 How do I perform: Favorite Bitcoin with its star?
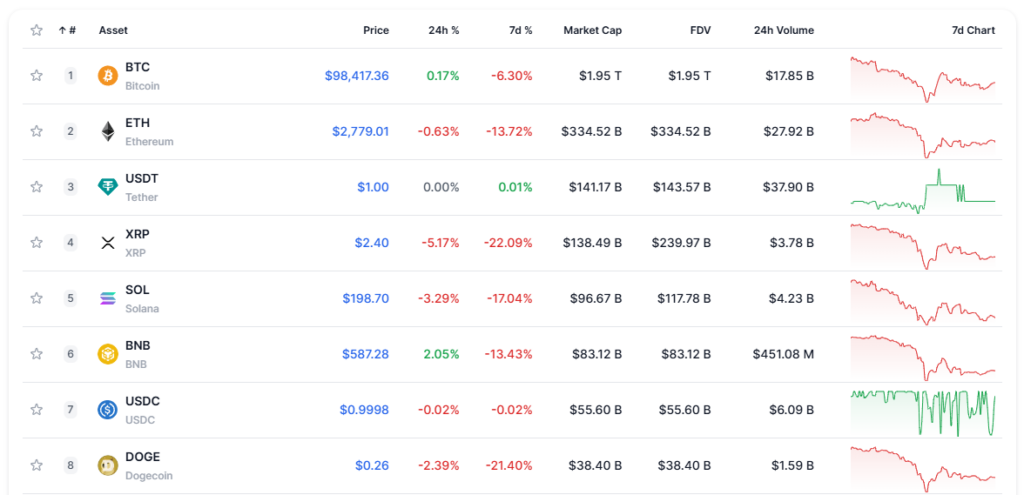(x=37, y=76)
